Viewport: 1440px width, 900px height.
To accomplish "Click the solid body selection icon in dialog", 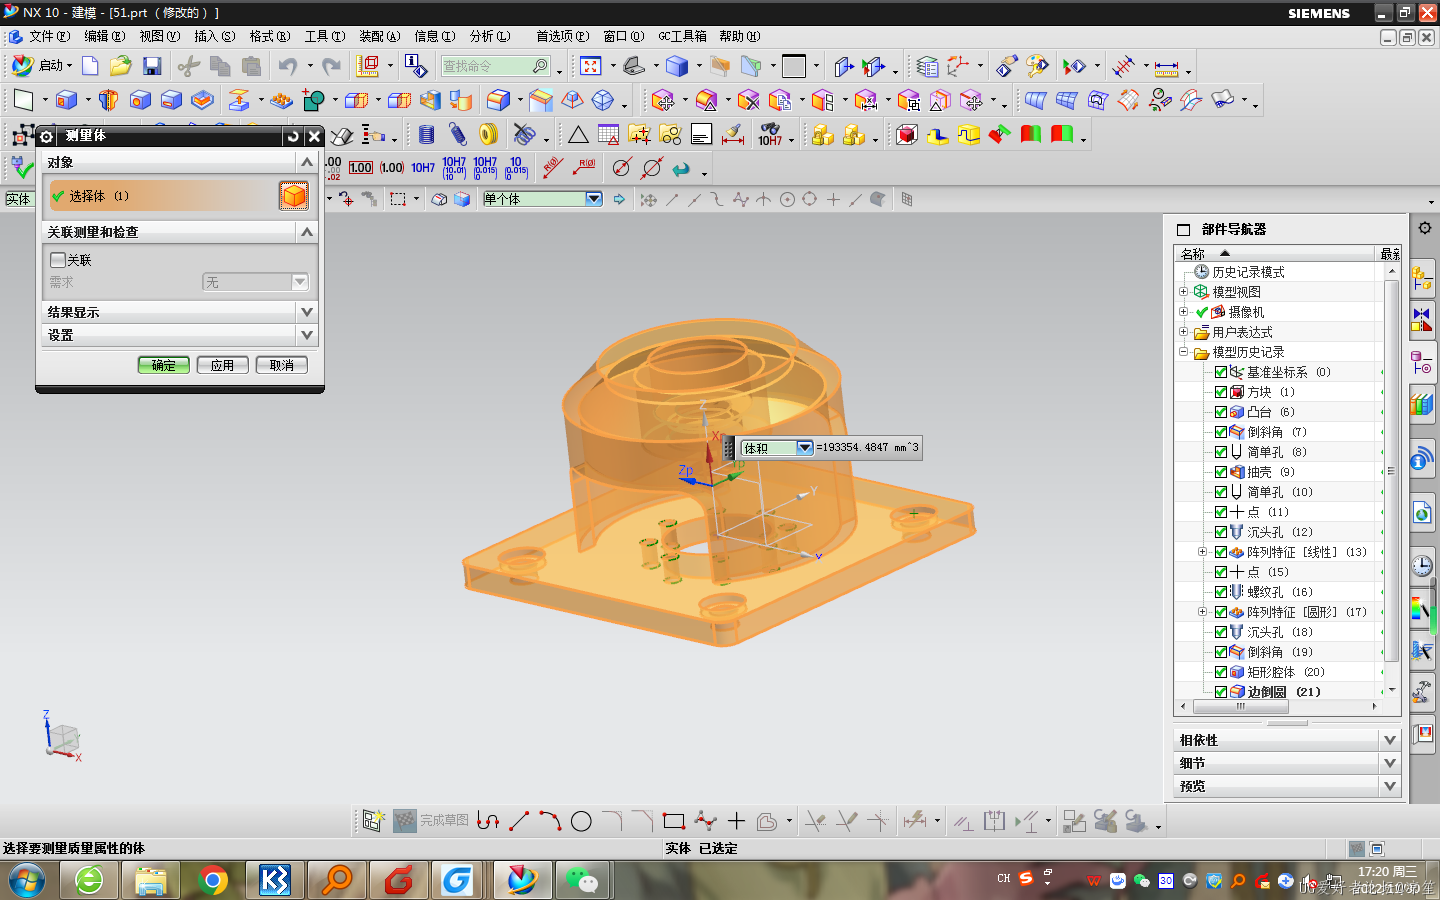I will [x=294, y=196].
